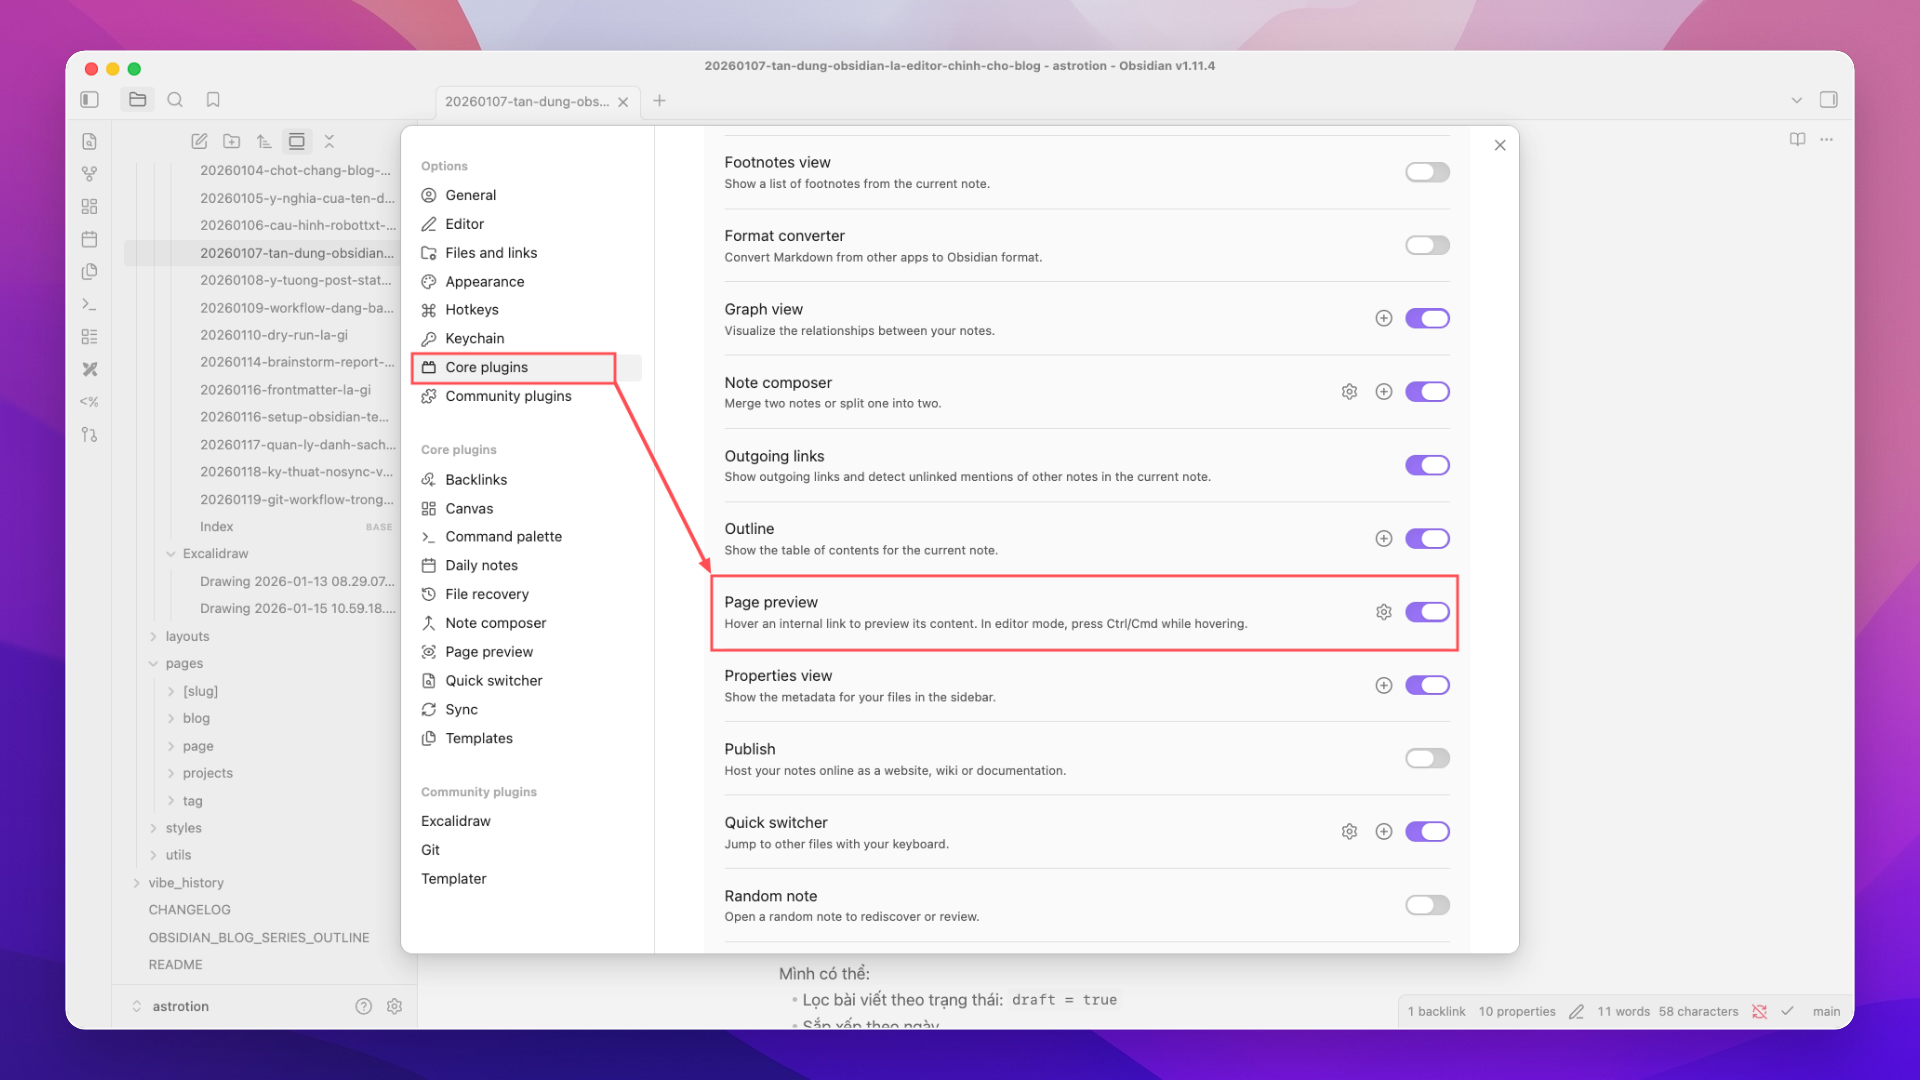The image size is (1920, 1080).
Task: Click the Page preview settings gear
Action: pos(1383,612)
